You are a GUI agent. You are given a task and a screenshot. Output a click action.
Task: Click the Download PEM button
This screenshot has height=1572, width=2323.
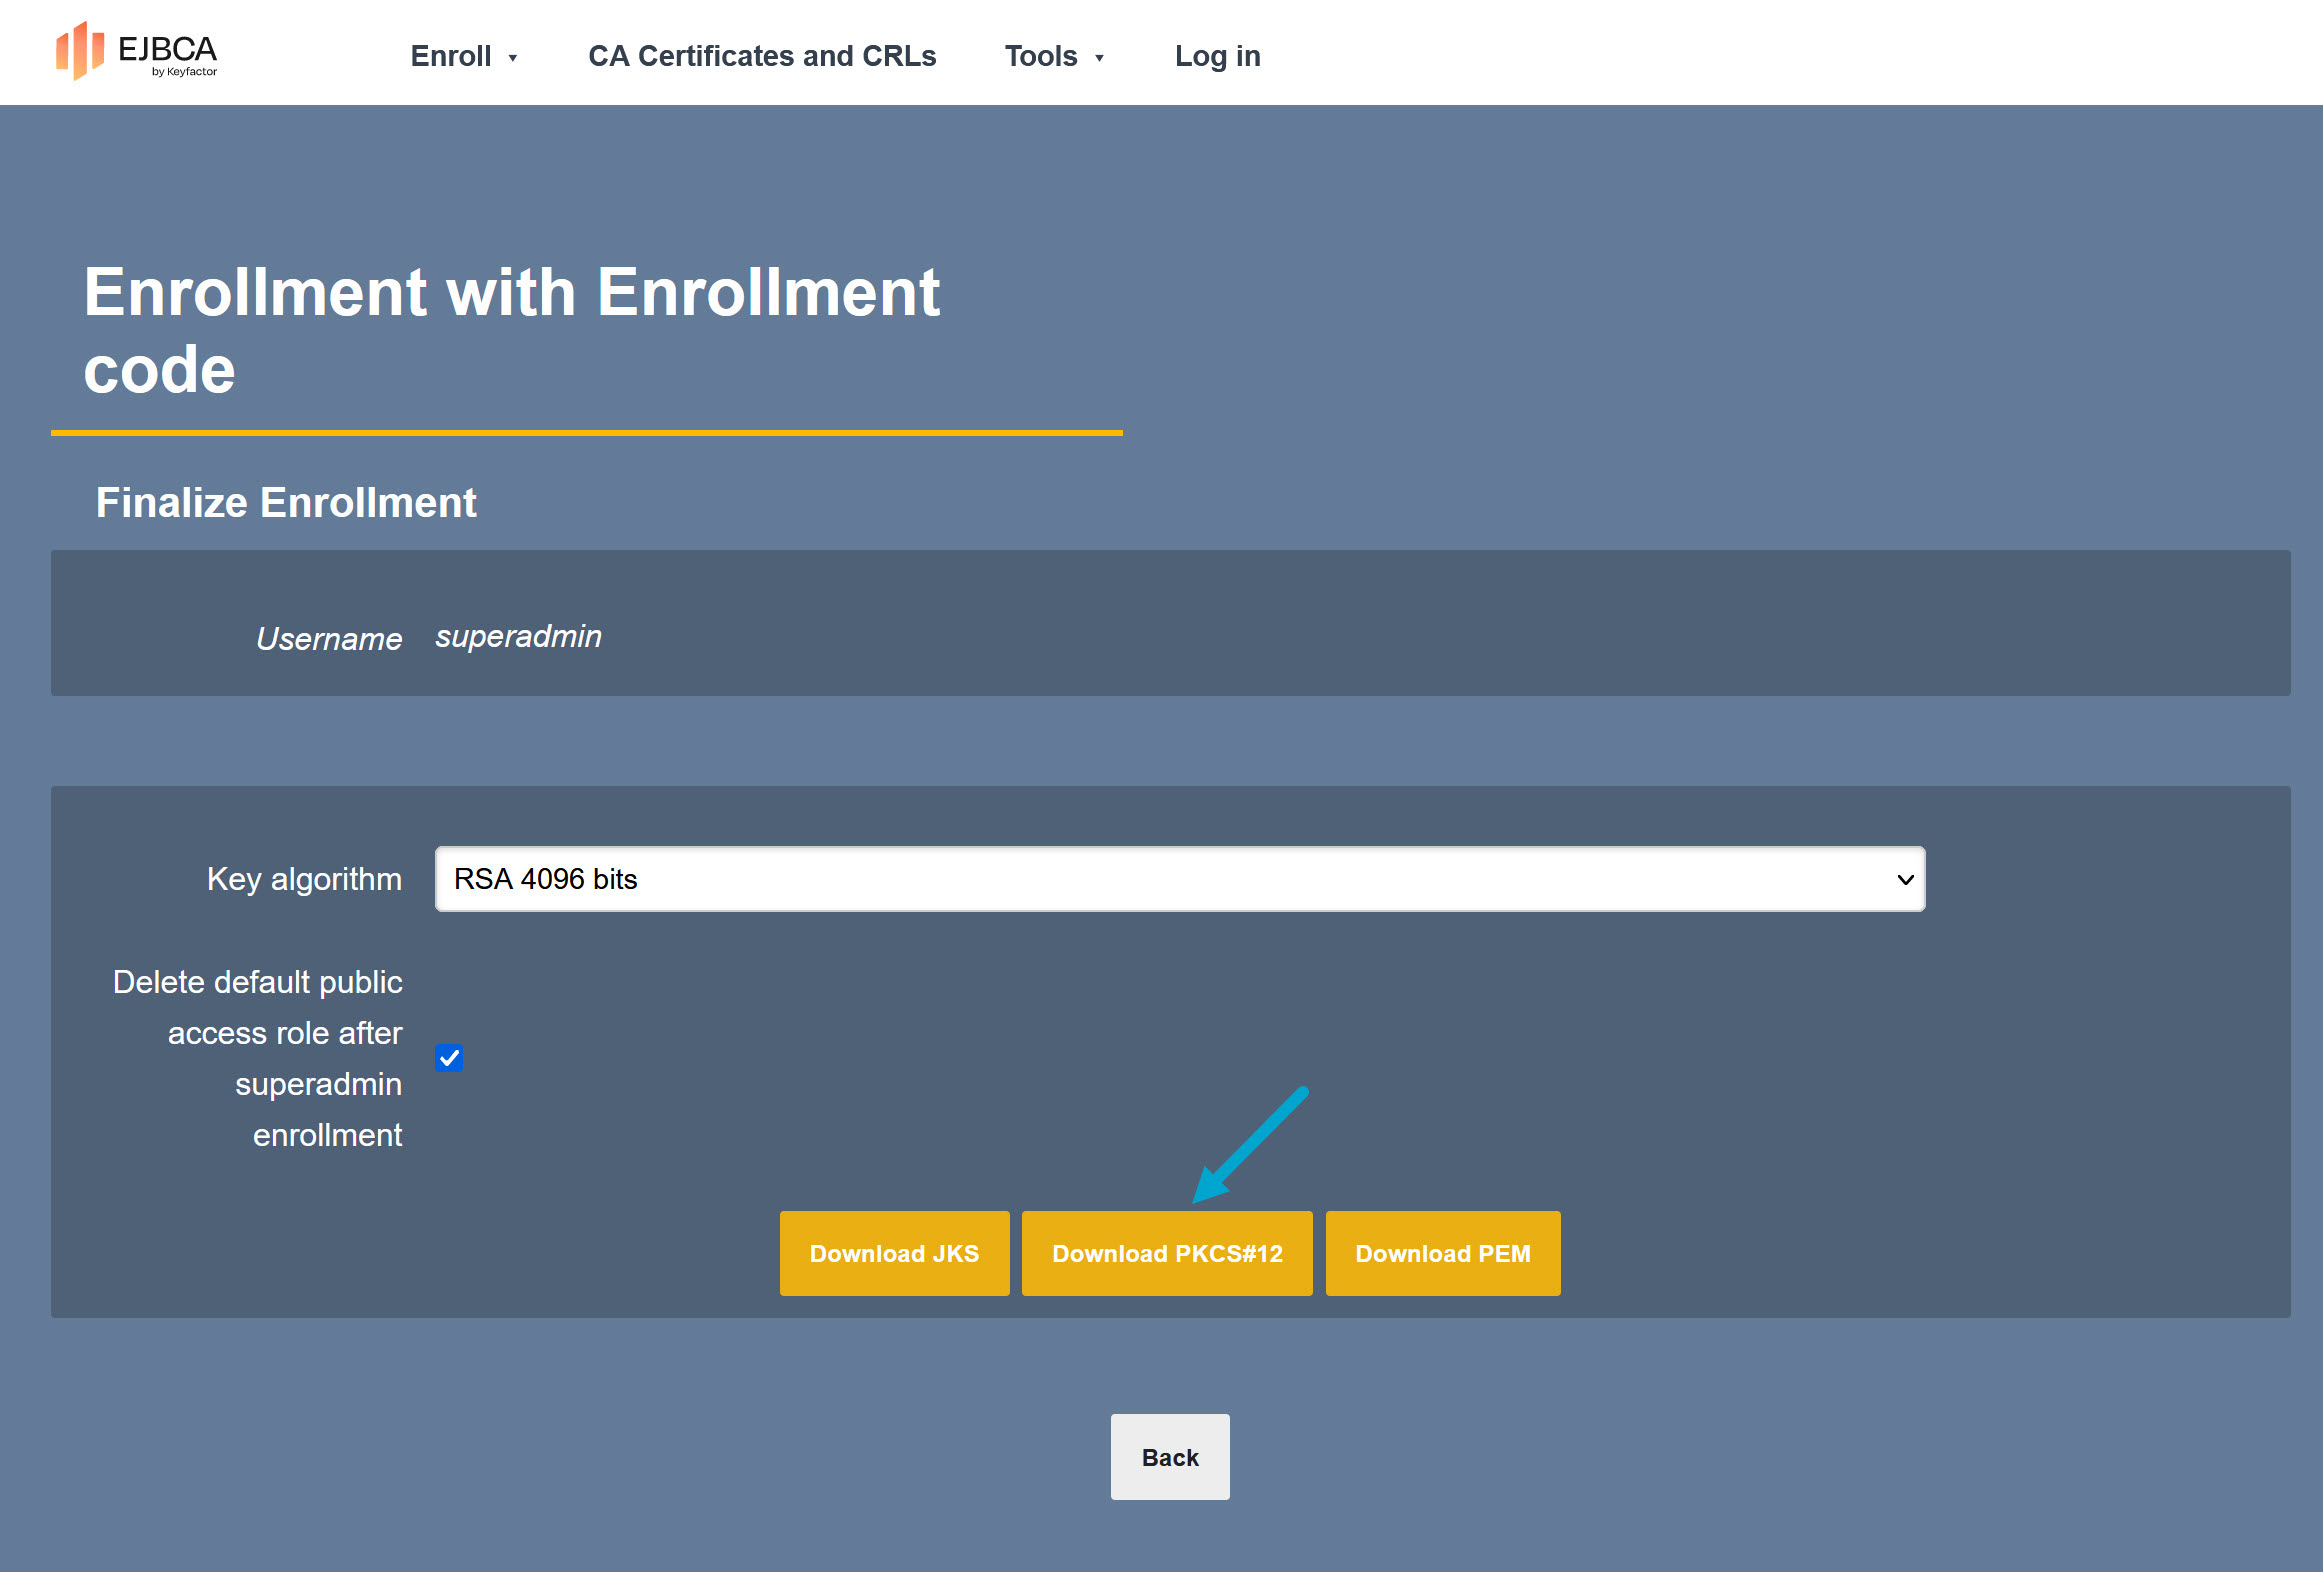click(1442, 1253)
